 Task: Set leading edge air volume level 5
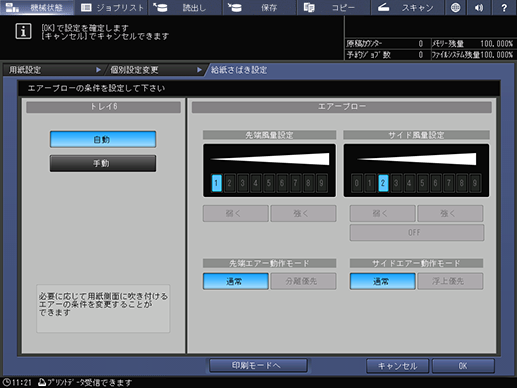(269, 183)
